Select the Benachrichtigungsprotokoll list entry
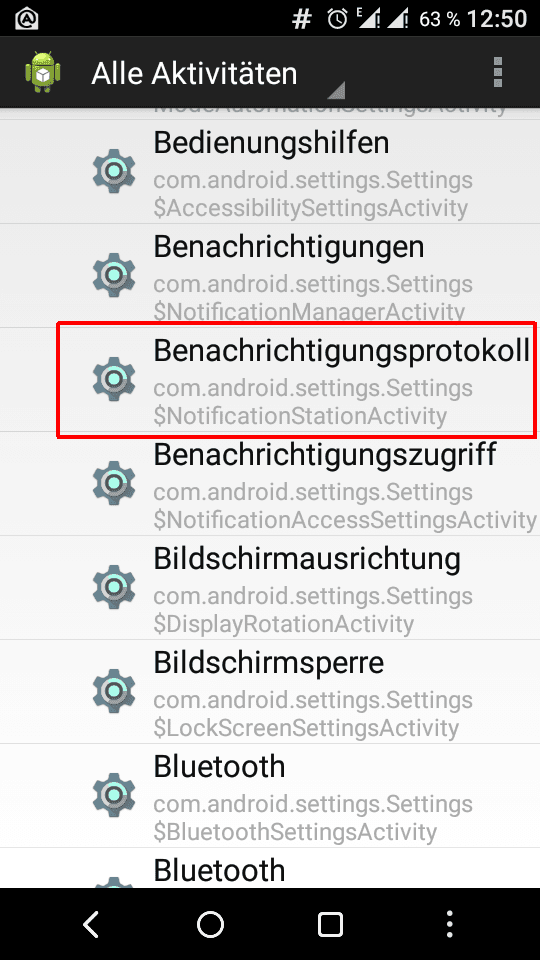Viewport: 540px width, 960px height. pos(270,380)
